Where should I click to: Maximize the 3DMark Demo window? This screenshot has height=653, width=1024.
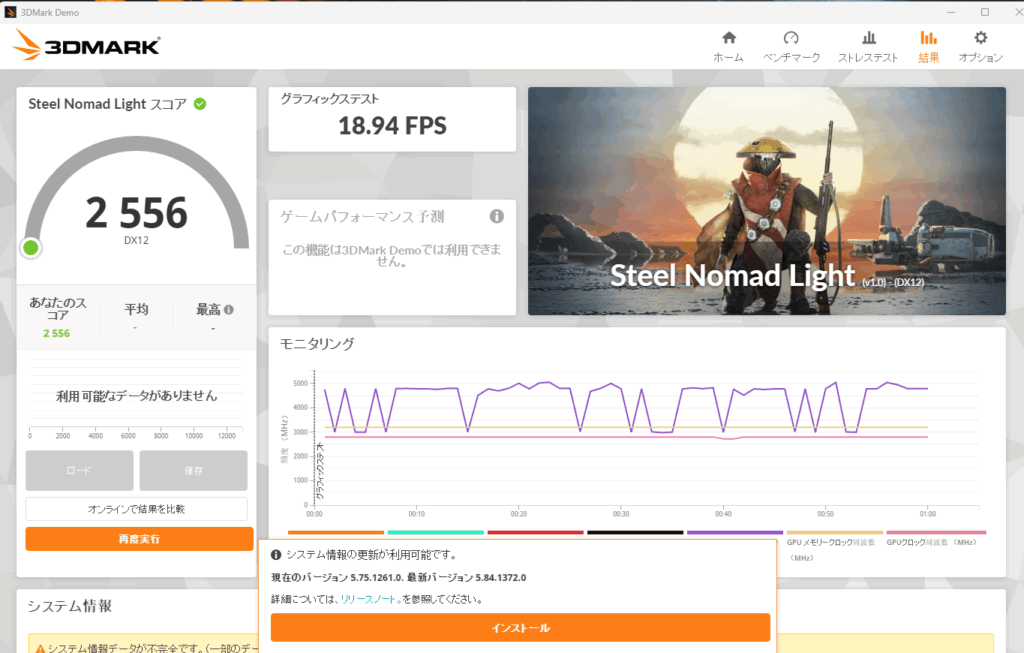tap(985, 12)
